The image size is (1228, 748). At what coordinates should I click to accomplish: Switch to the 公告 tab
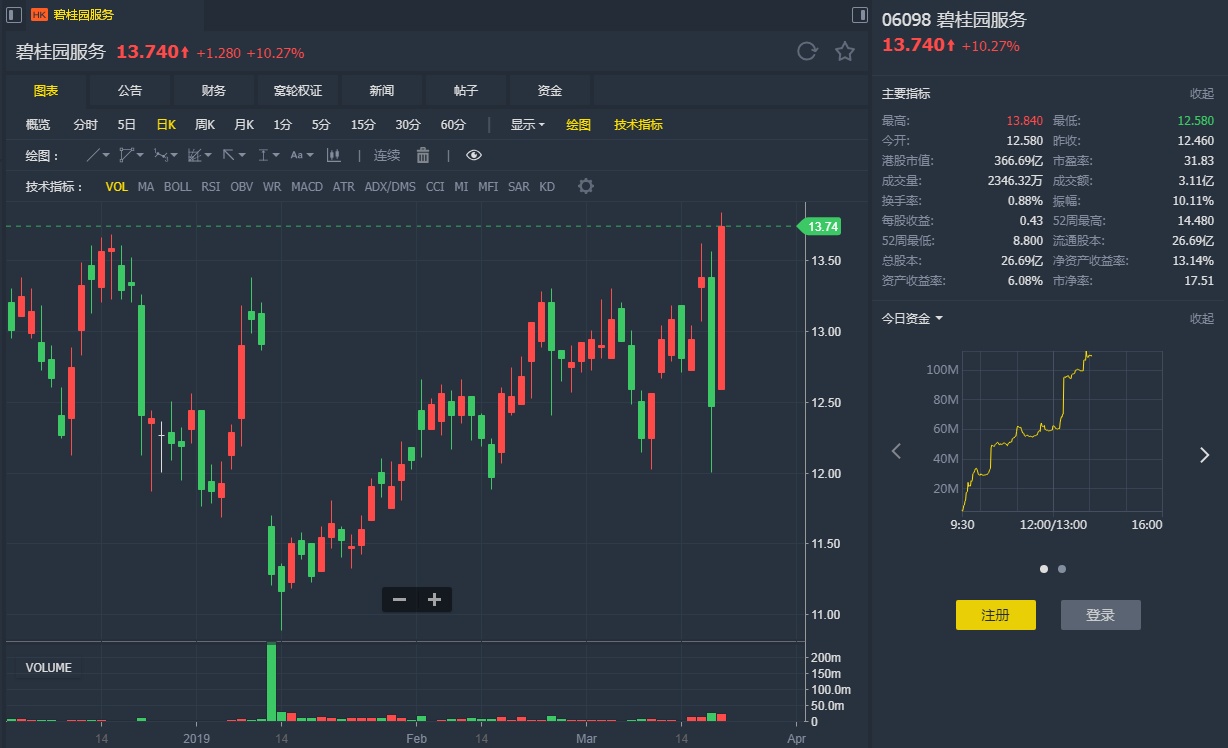click(130, 91)
